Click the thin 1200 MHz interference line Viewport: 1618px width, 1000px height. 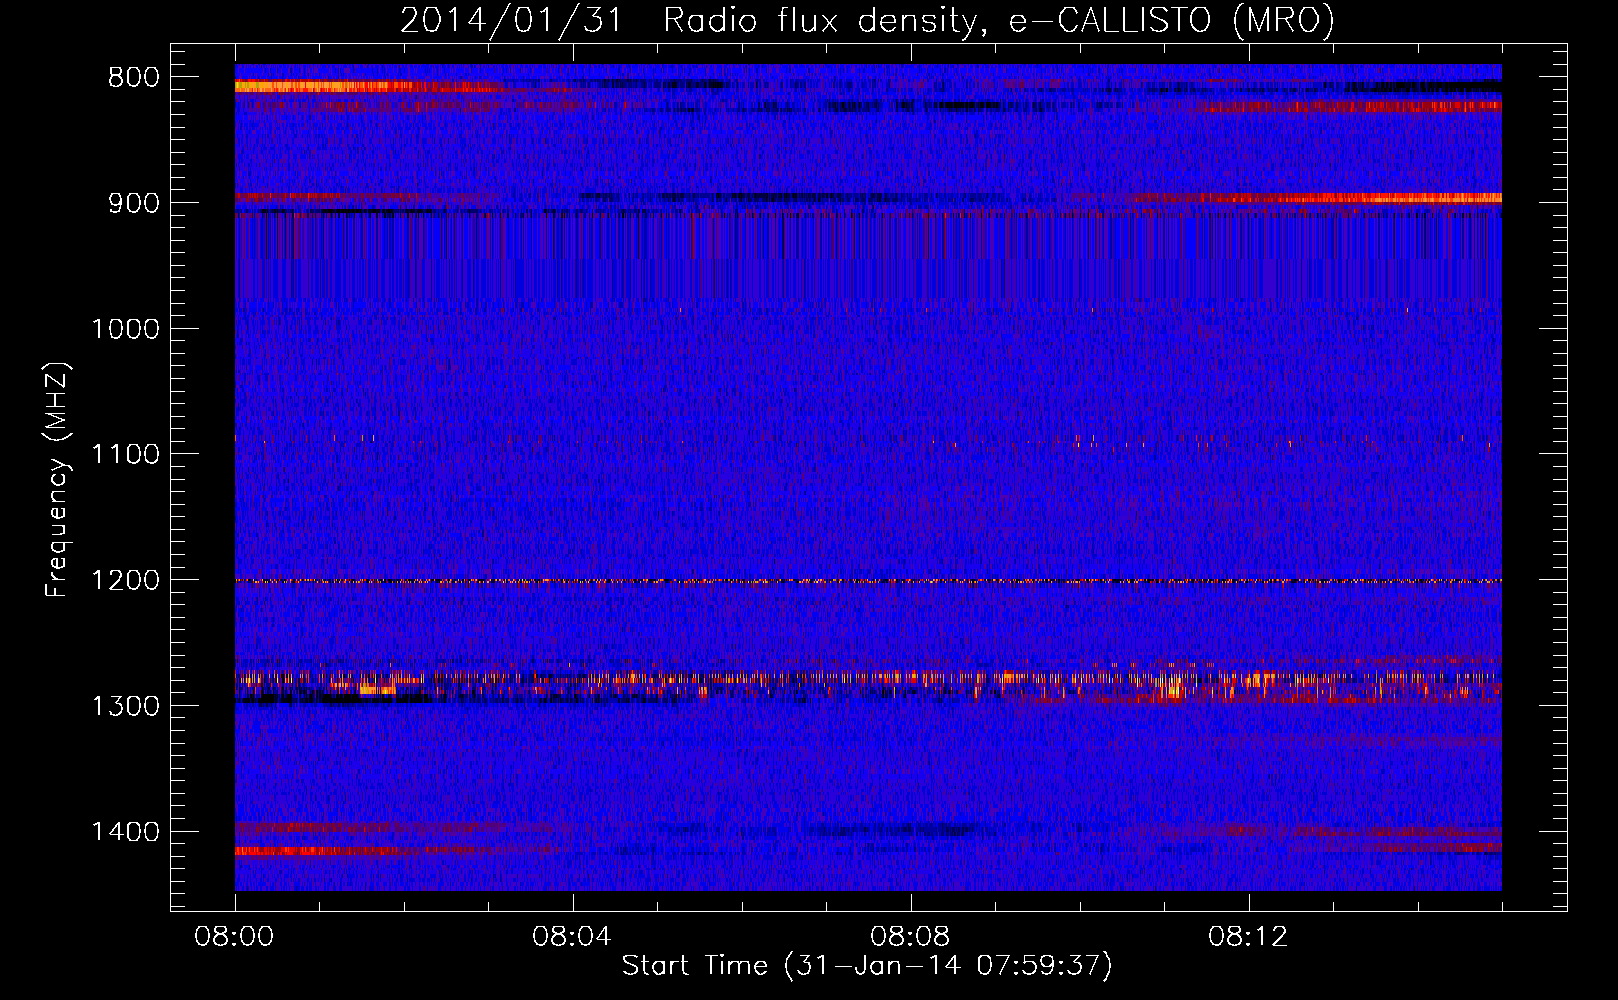tap(868, 581)
